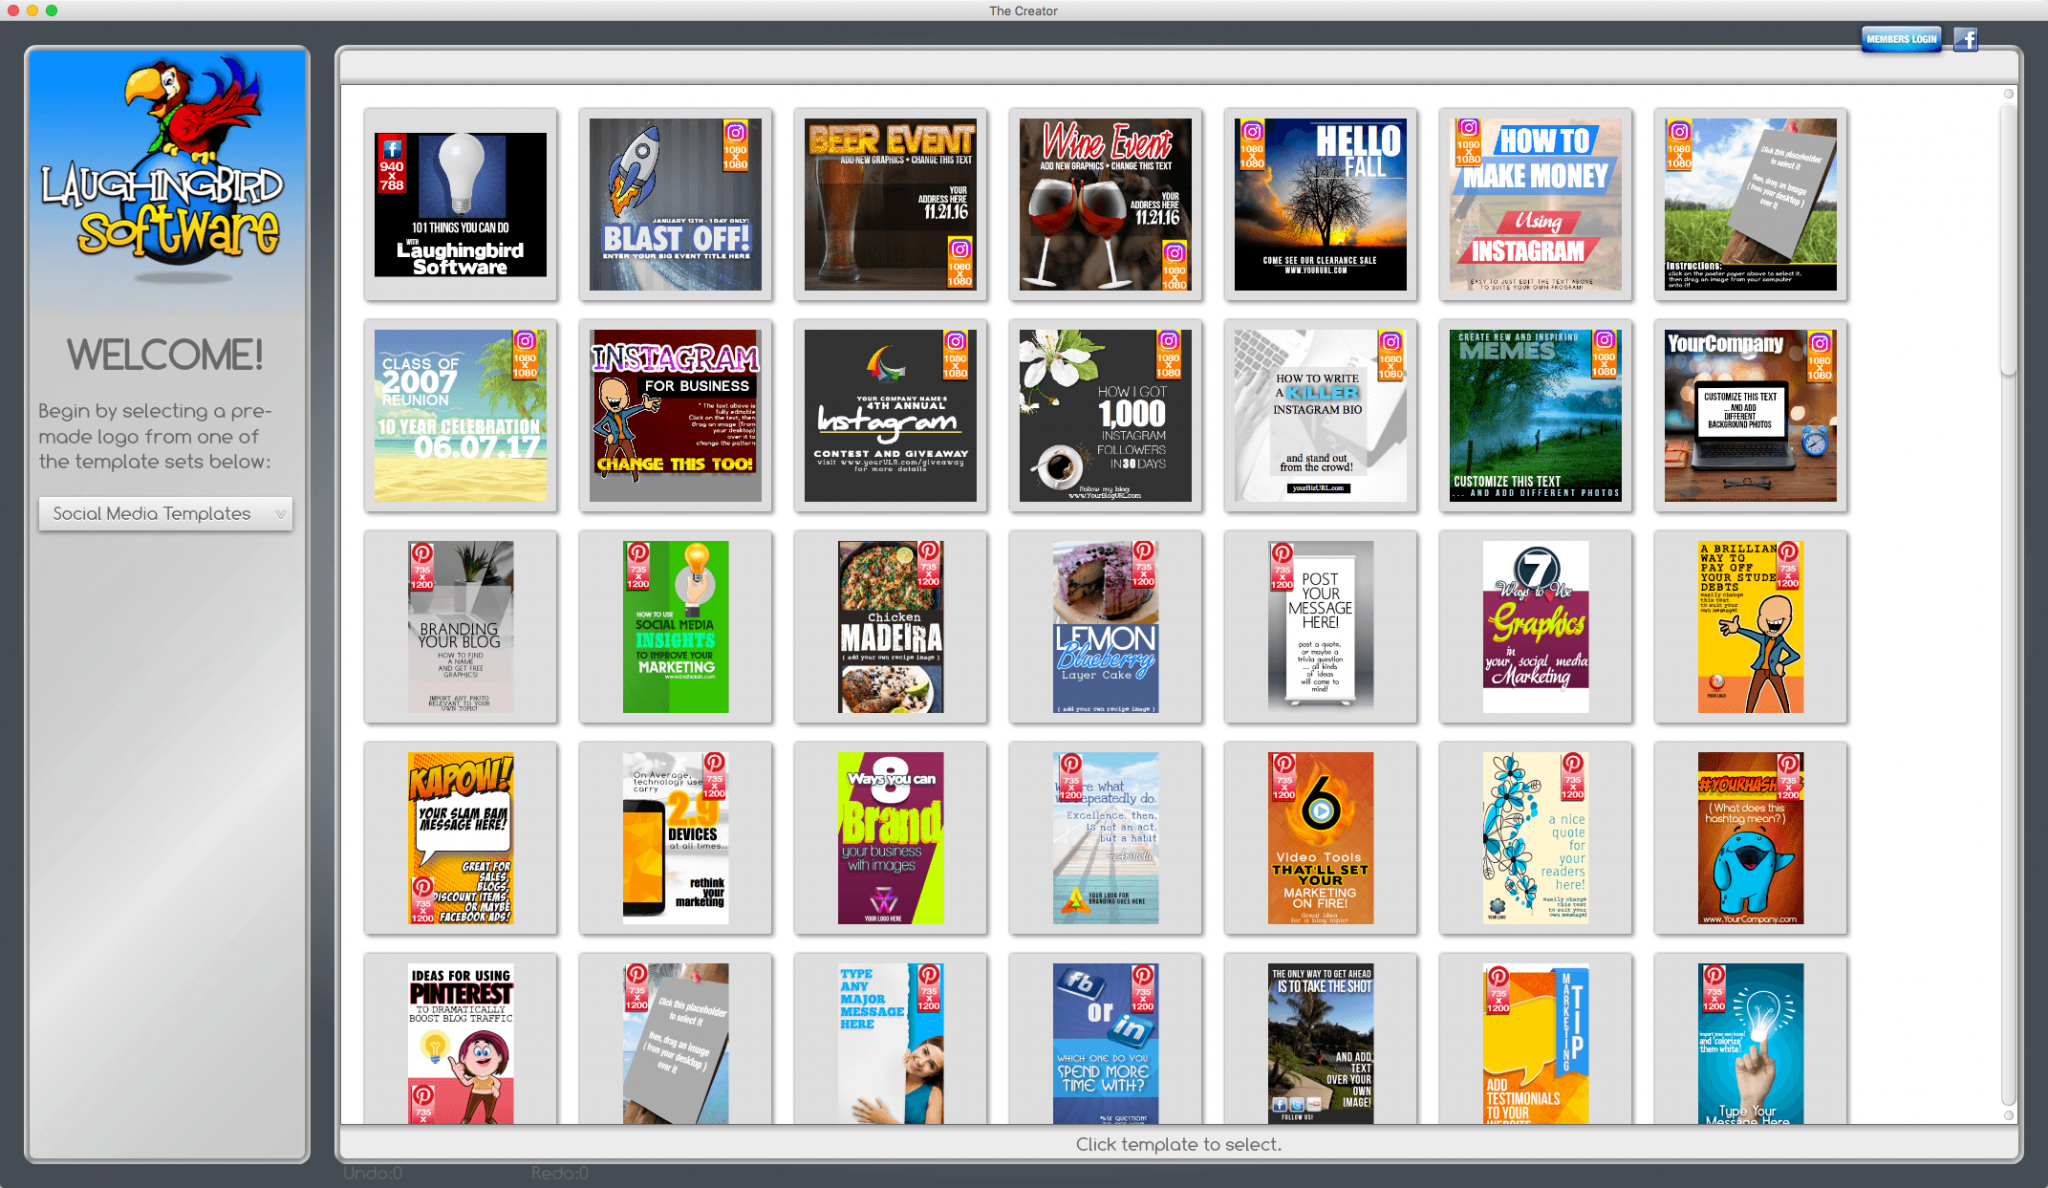Pick the Wine Event template
Image resolution: width=2048 pixels, height=1188 pixels.
[x=1105, y=205]
